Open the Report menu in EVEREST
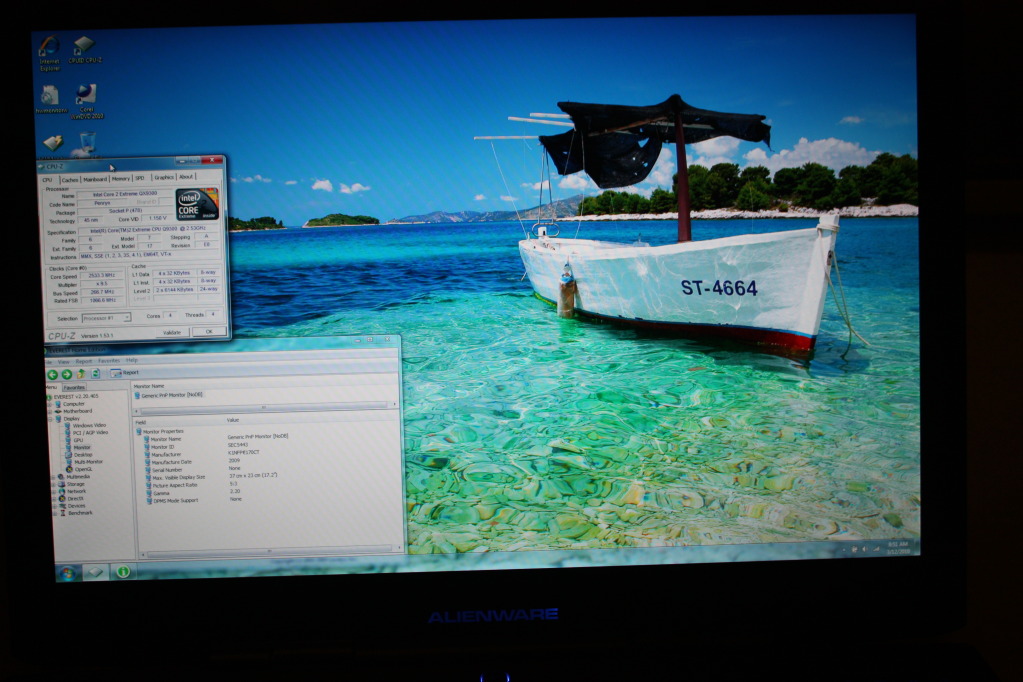Image resolution: width=1023 pixels, height=682 pixels. (x=84, y=361)
